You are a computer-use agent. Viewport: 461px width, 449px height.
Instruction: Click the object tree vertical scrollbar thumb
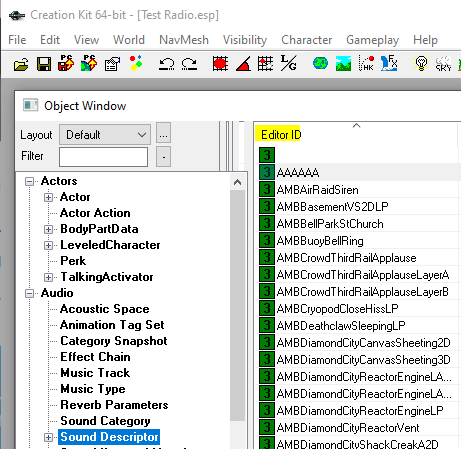pos(237,306)
